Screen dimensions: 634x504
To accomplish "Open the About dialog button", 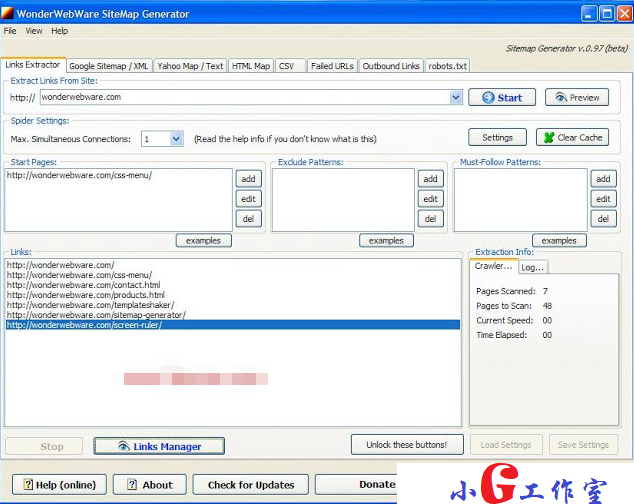I will (x=150, y=484).
